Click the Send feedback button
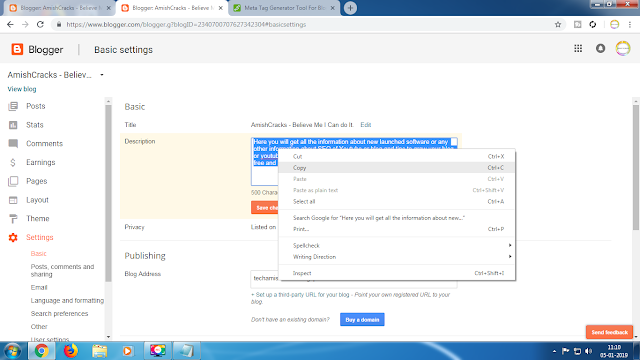 pyautogui.click(x=609, y=332)
